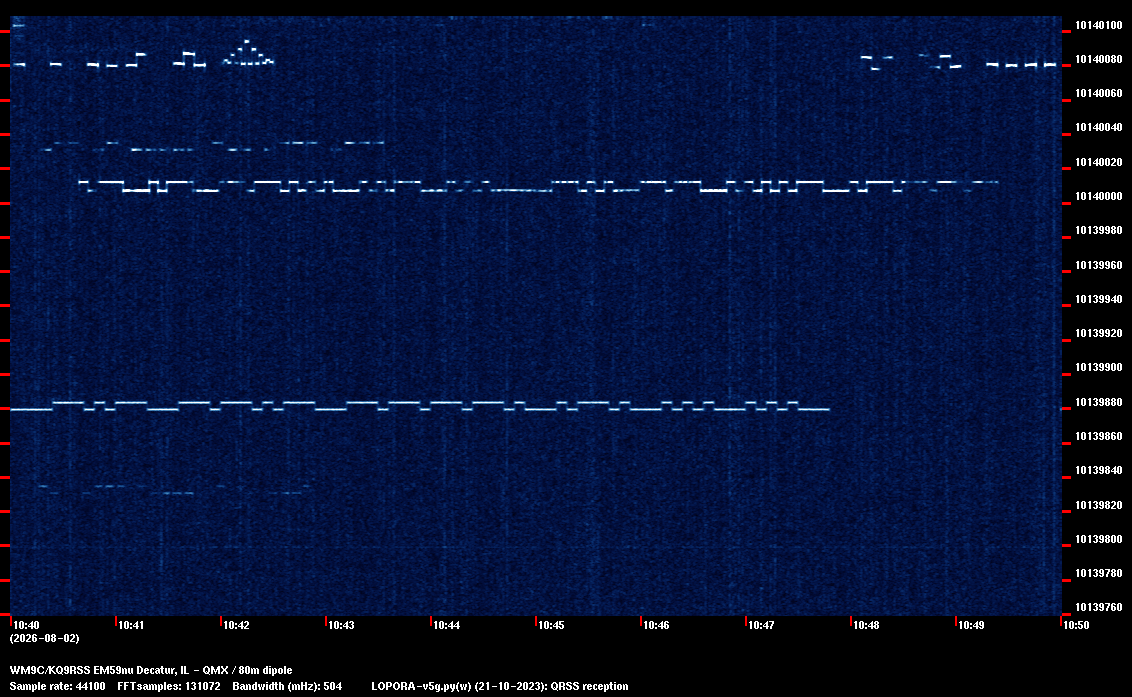Click the 10:43 time axis label
Image resolution: width=1132 pixels, height=697 pixels.
[x=341, y=625]
